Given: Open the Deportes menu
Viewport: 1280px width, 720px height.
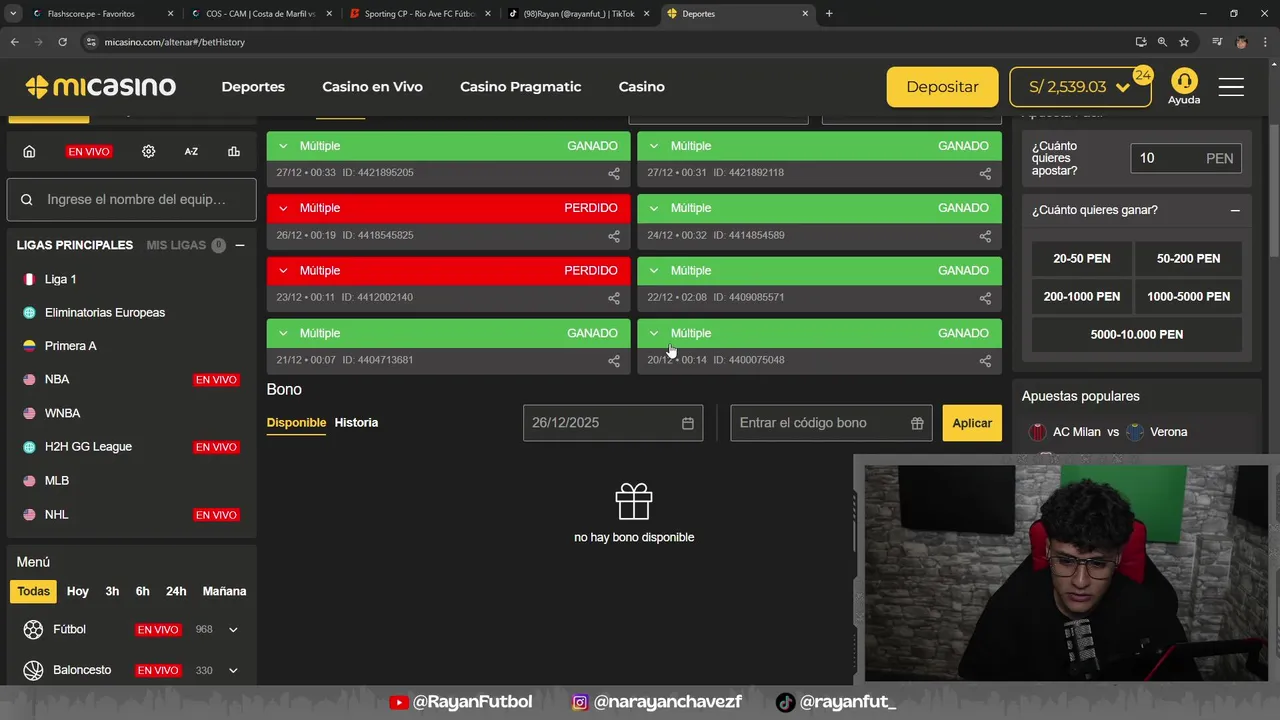Looking at the screenshot, I should click(x=253, y=87).
